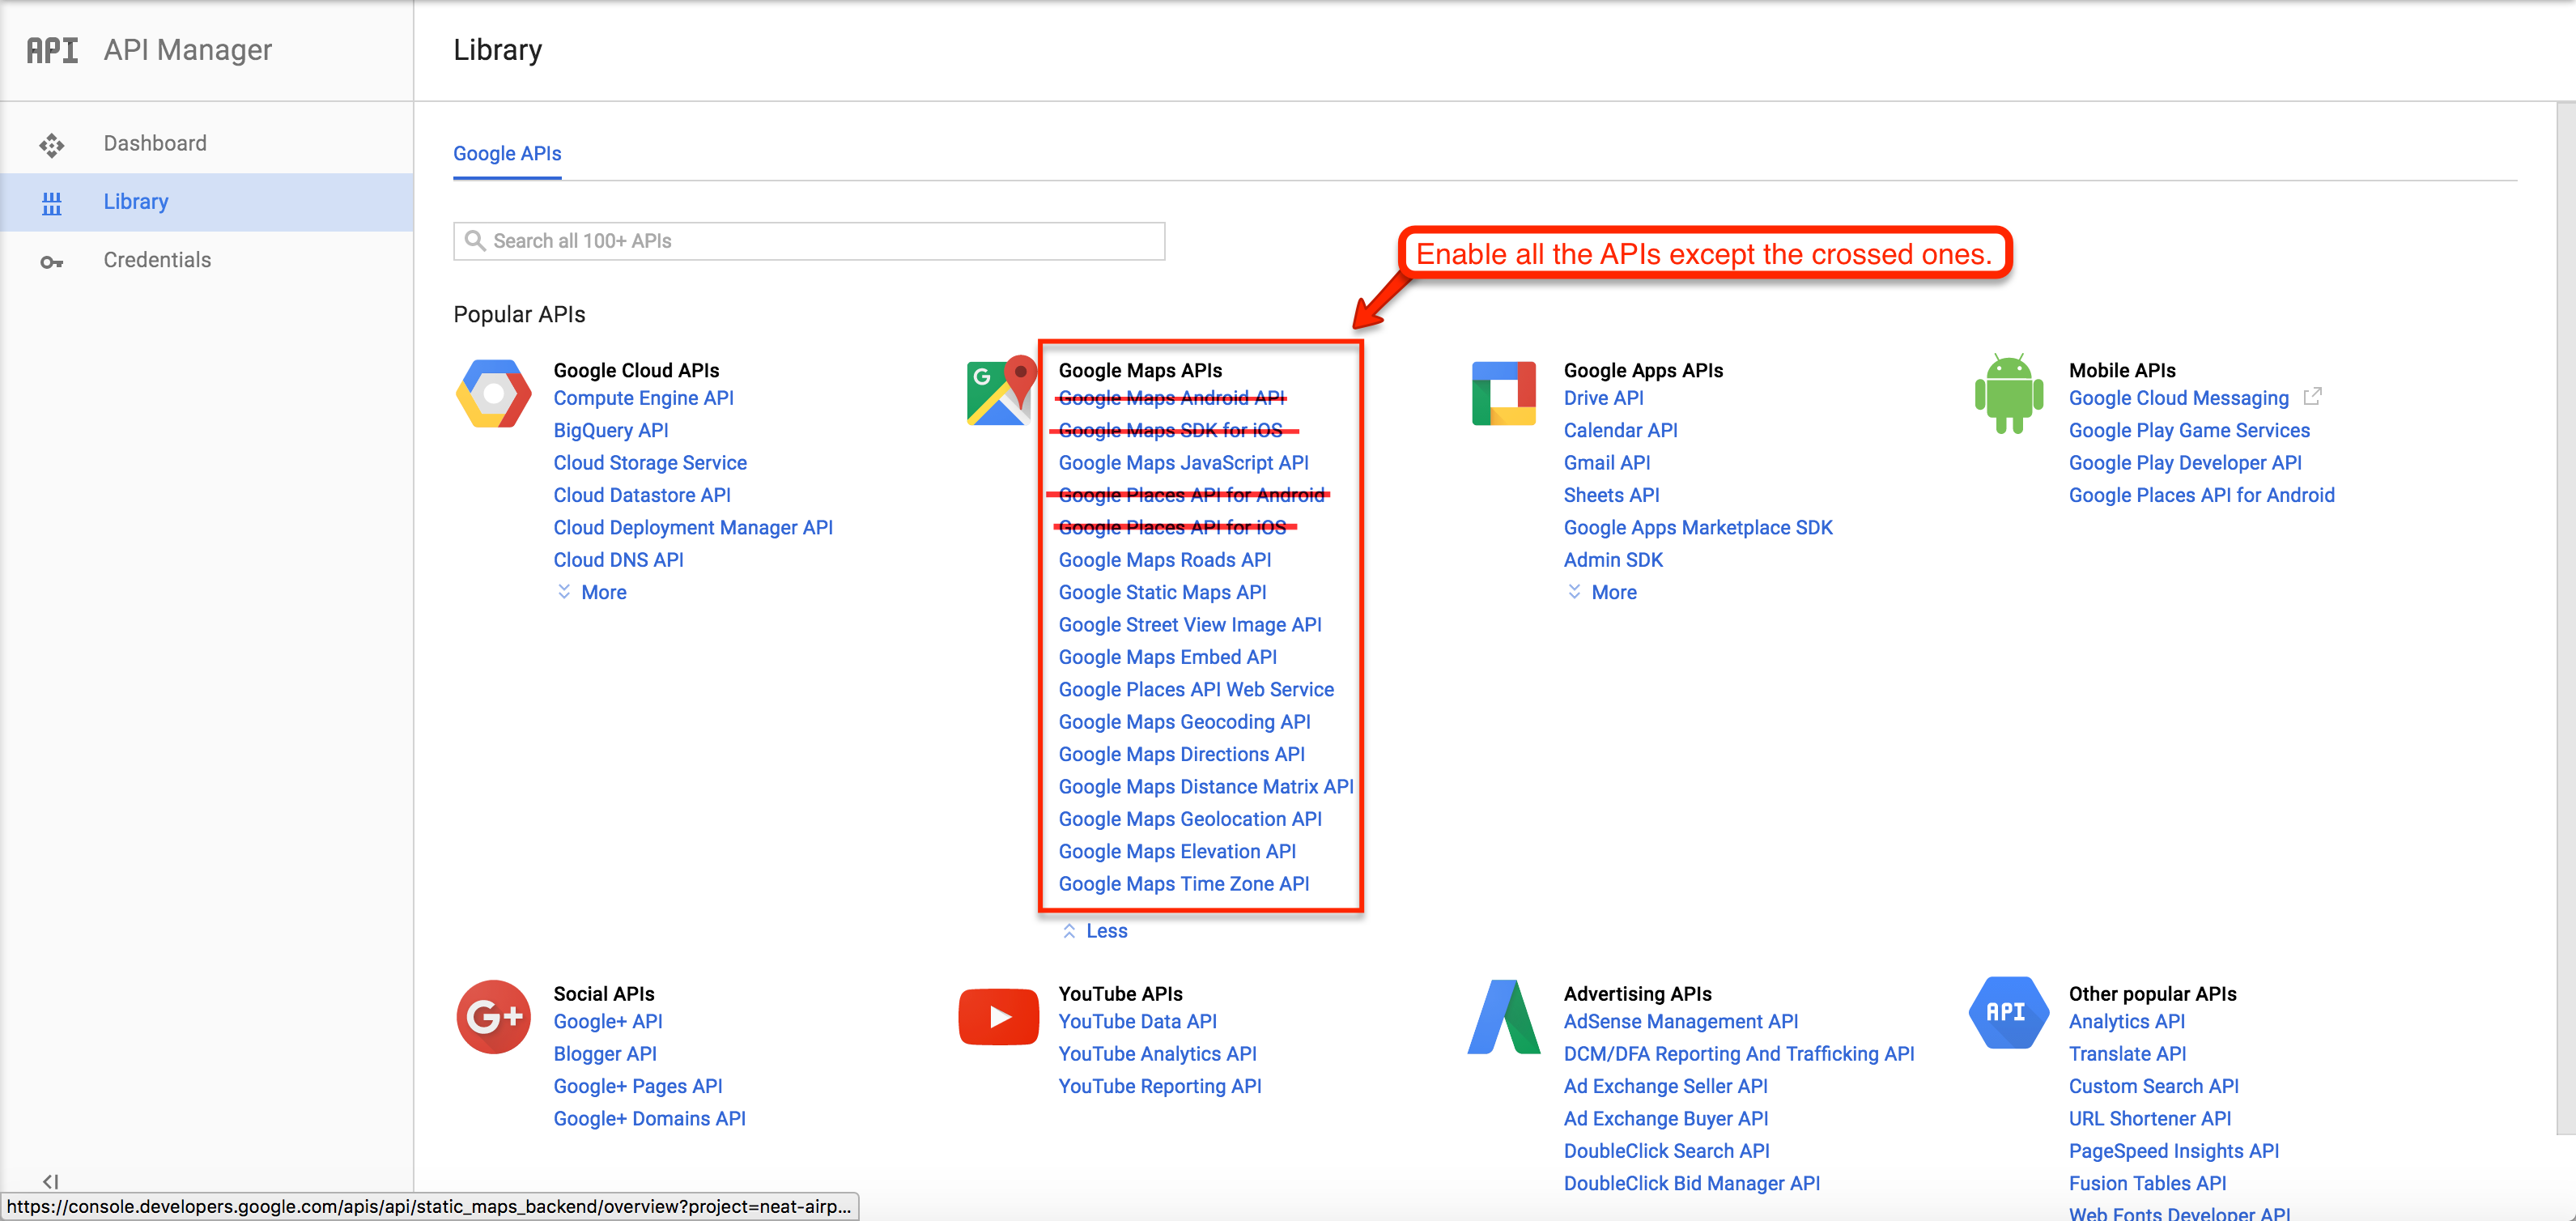
Task: Click the Android Mobile APIs logo
Action: [x=2009, y=393]
